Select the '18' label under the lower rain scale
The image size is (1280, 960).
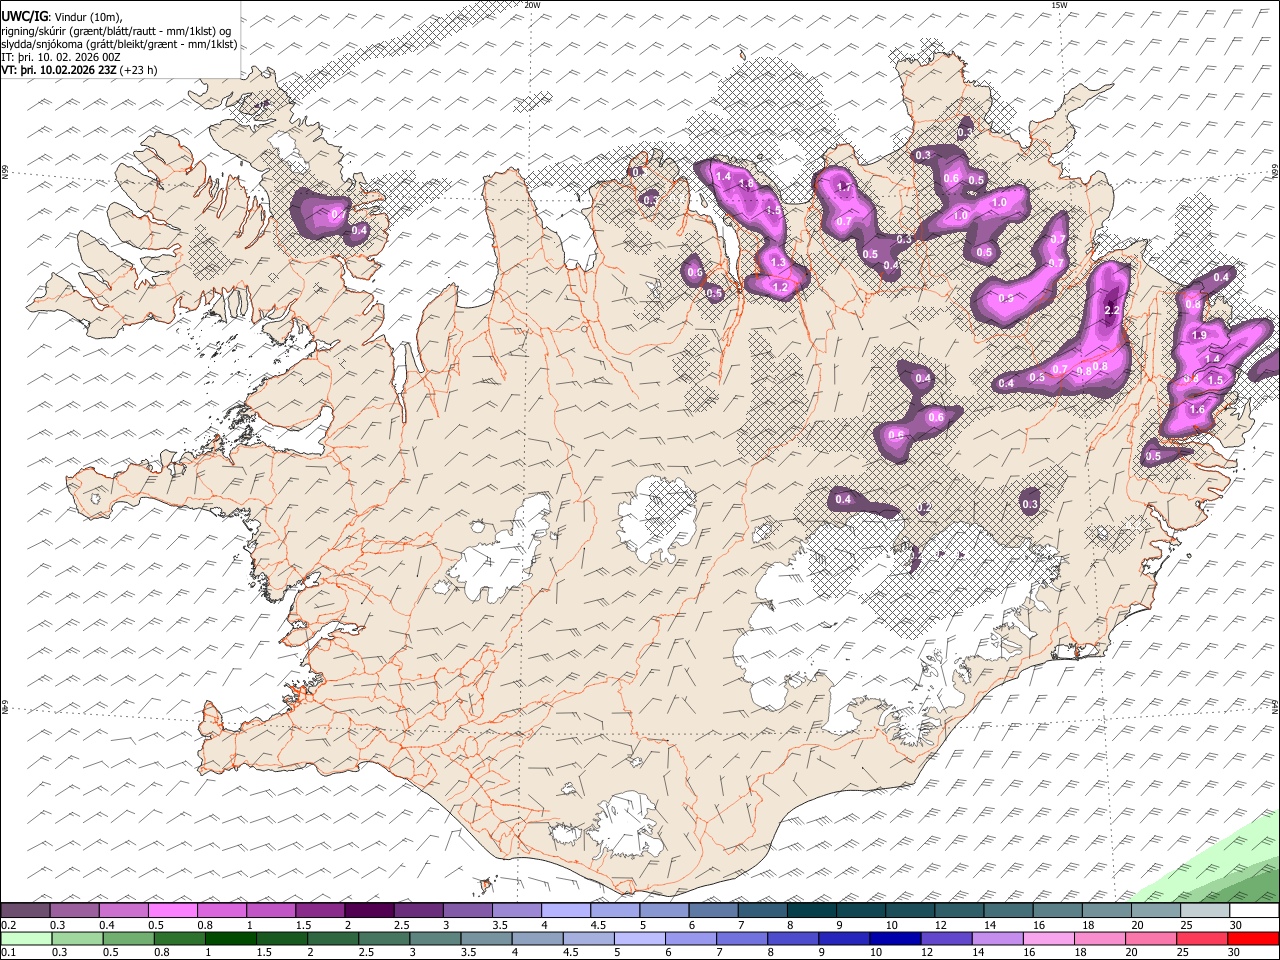1081,952
